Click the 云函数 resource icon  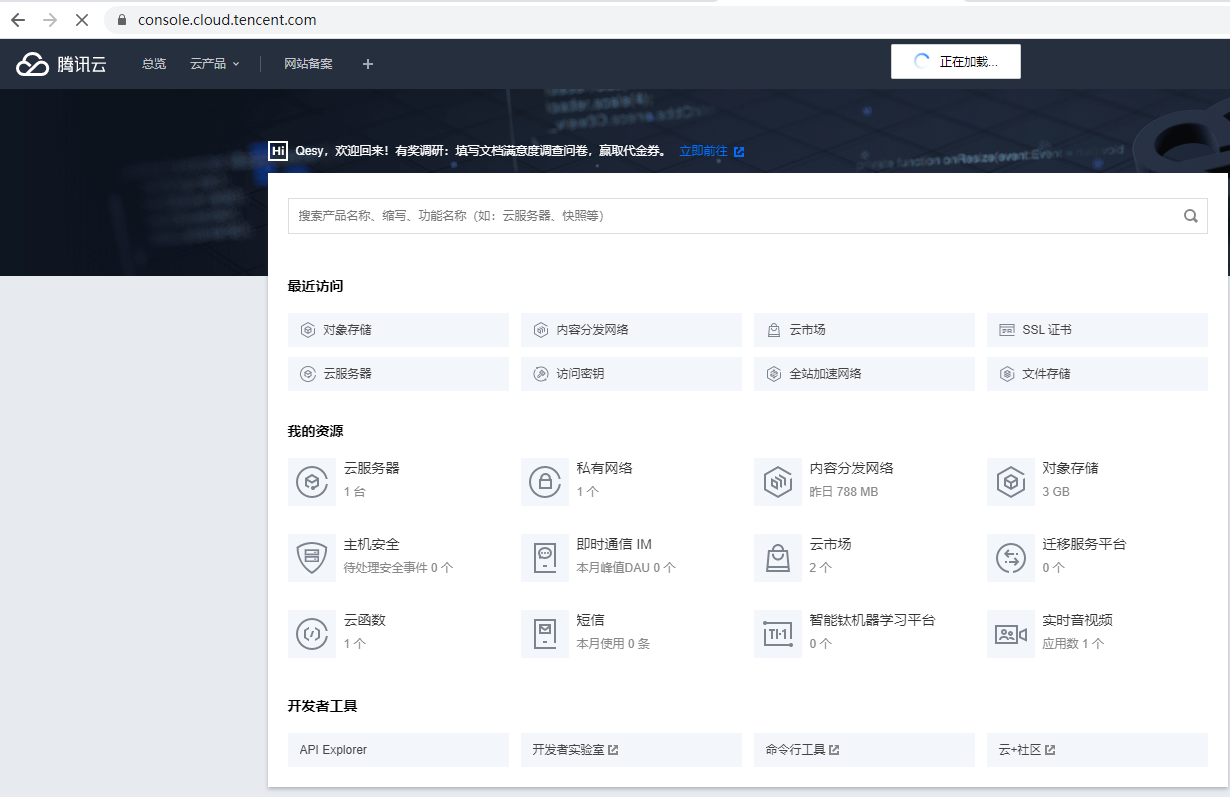tap(312, 634)
